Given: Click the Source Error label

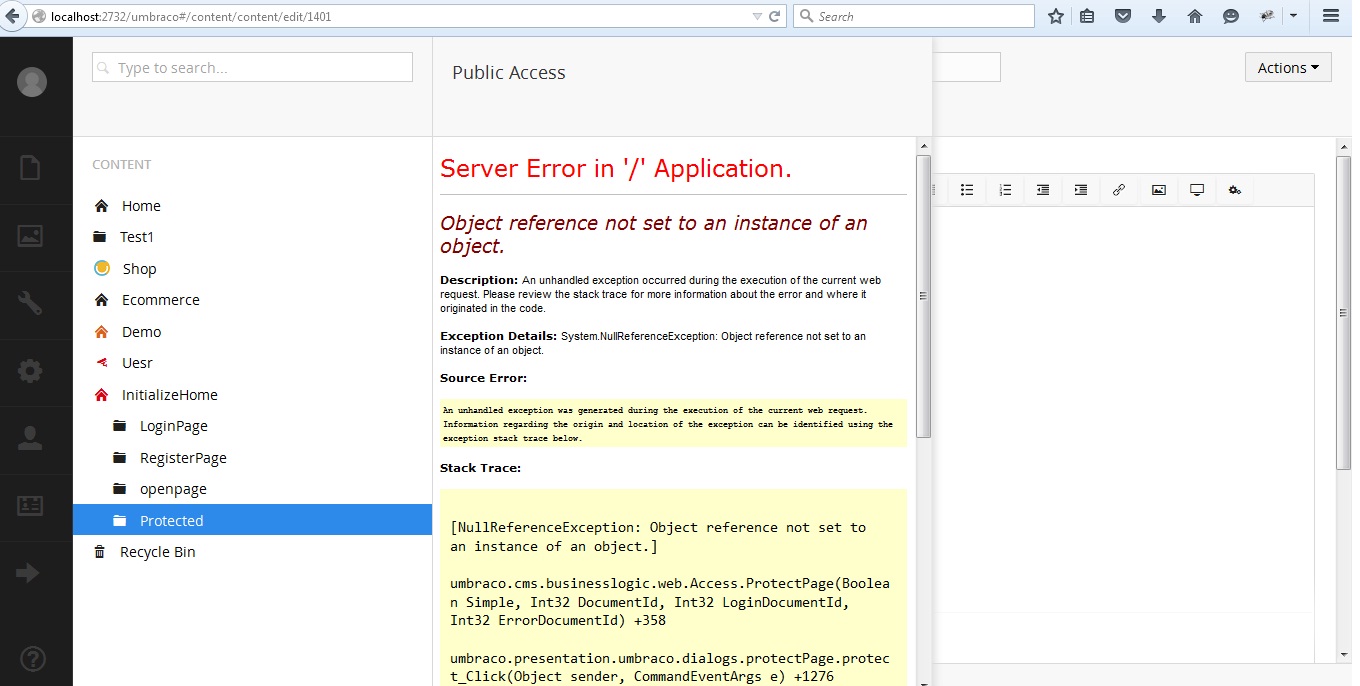Looking at the screenshot, I should coord(483,378).
